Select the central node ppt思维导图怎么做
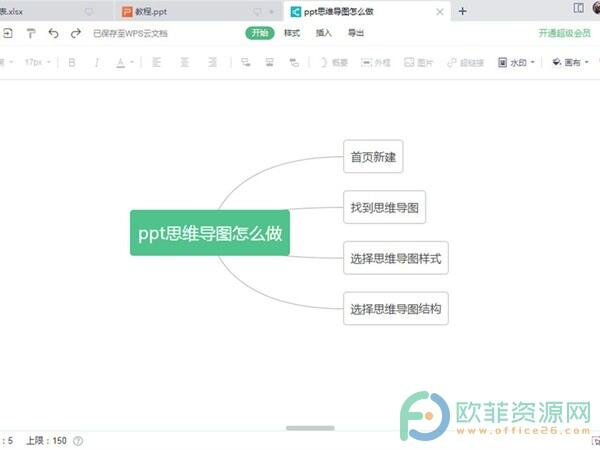This screenshot has width=600, height=450. [x=210, y=233]
